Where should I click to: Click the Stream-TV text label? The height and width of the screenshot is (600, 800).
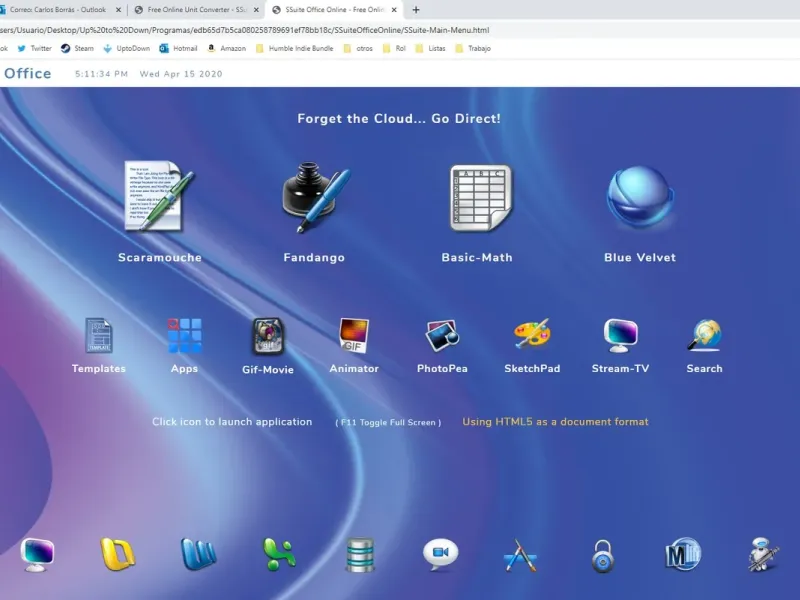pos(620,369)
